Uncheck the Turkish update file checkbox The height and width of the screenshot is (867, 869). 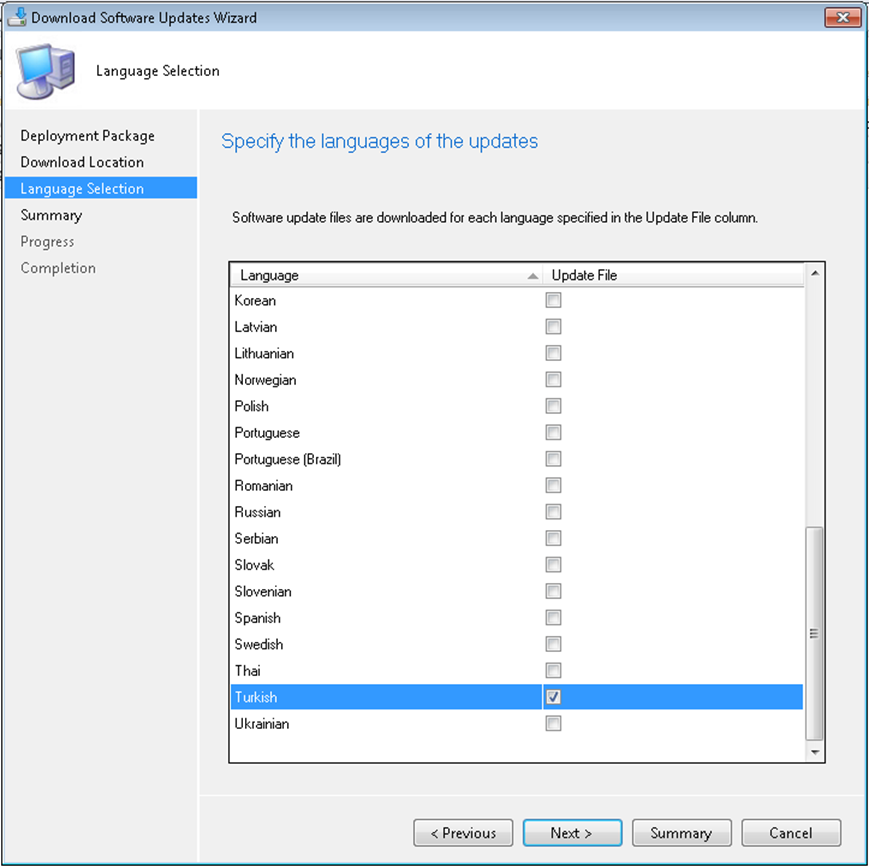click(554, 697)
